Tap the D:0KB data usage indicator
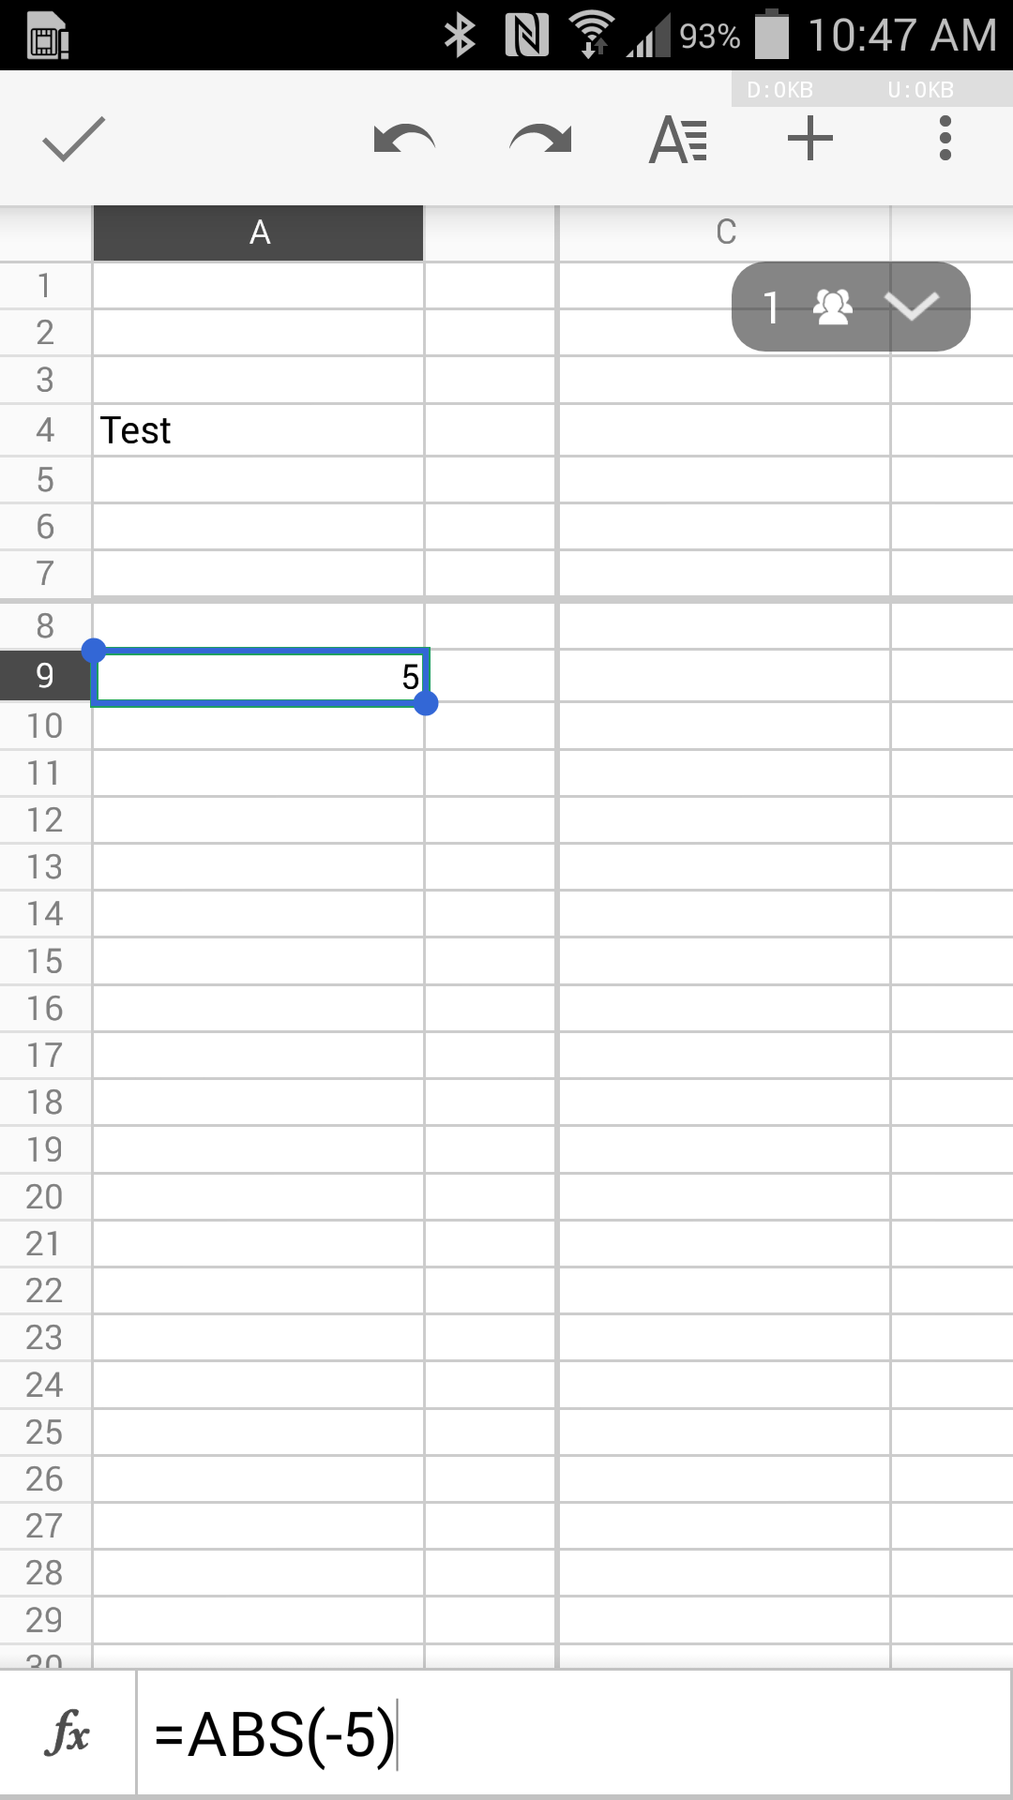1013x1800 pixels. click(x=780, y=89)
